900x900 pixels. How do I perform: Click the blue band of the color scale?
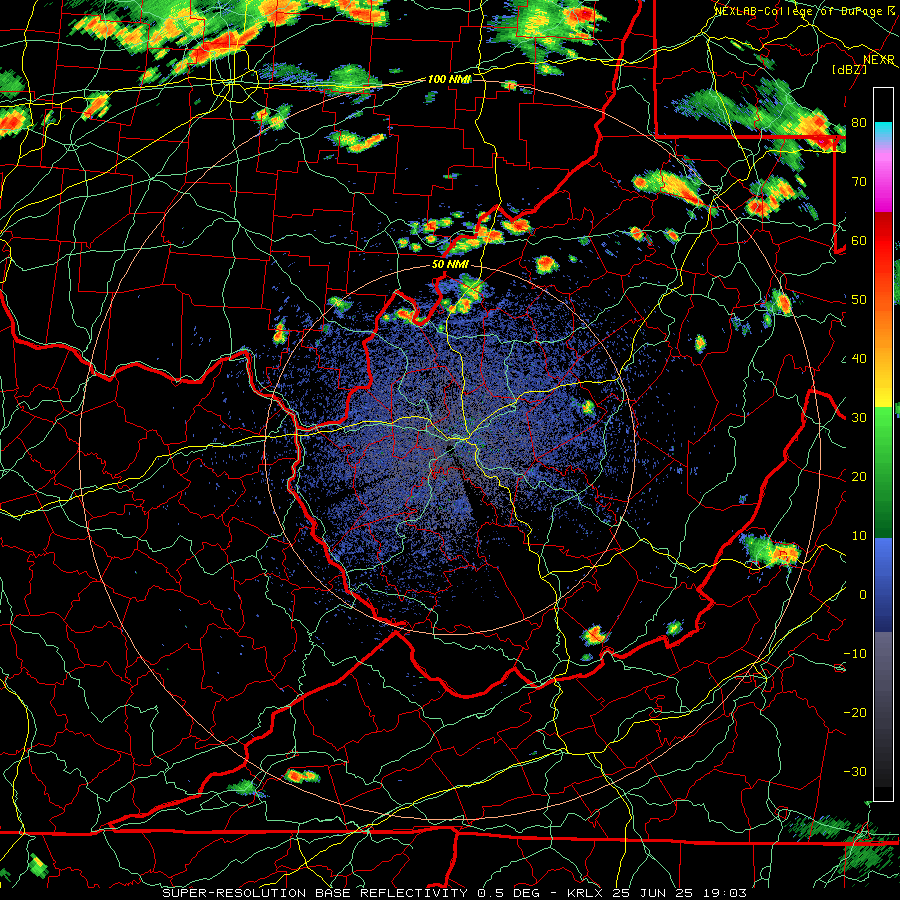[883, 584]
